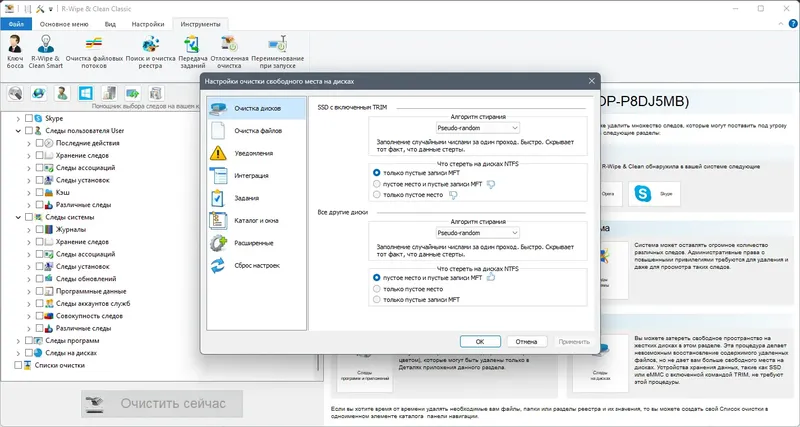
Task: Check the Skype checkbox in tree
Action: (x=29, y=118)
